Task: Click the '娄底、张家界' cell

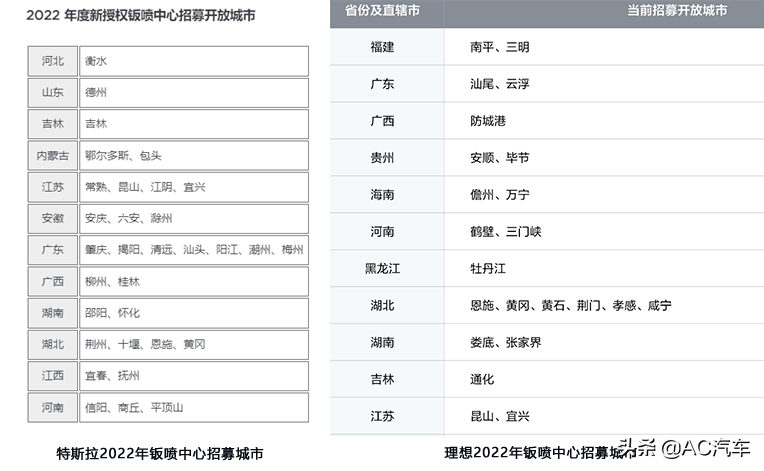Action: tap(604, 342)
